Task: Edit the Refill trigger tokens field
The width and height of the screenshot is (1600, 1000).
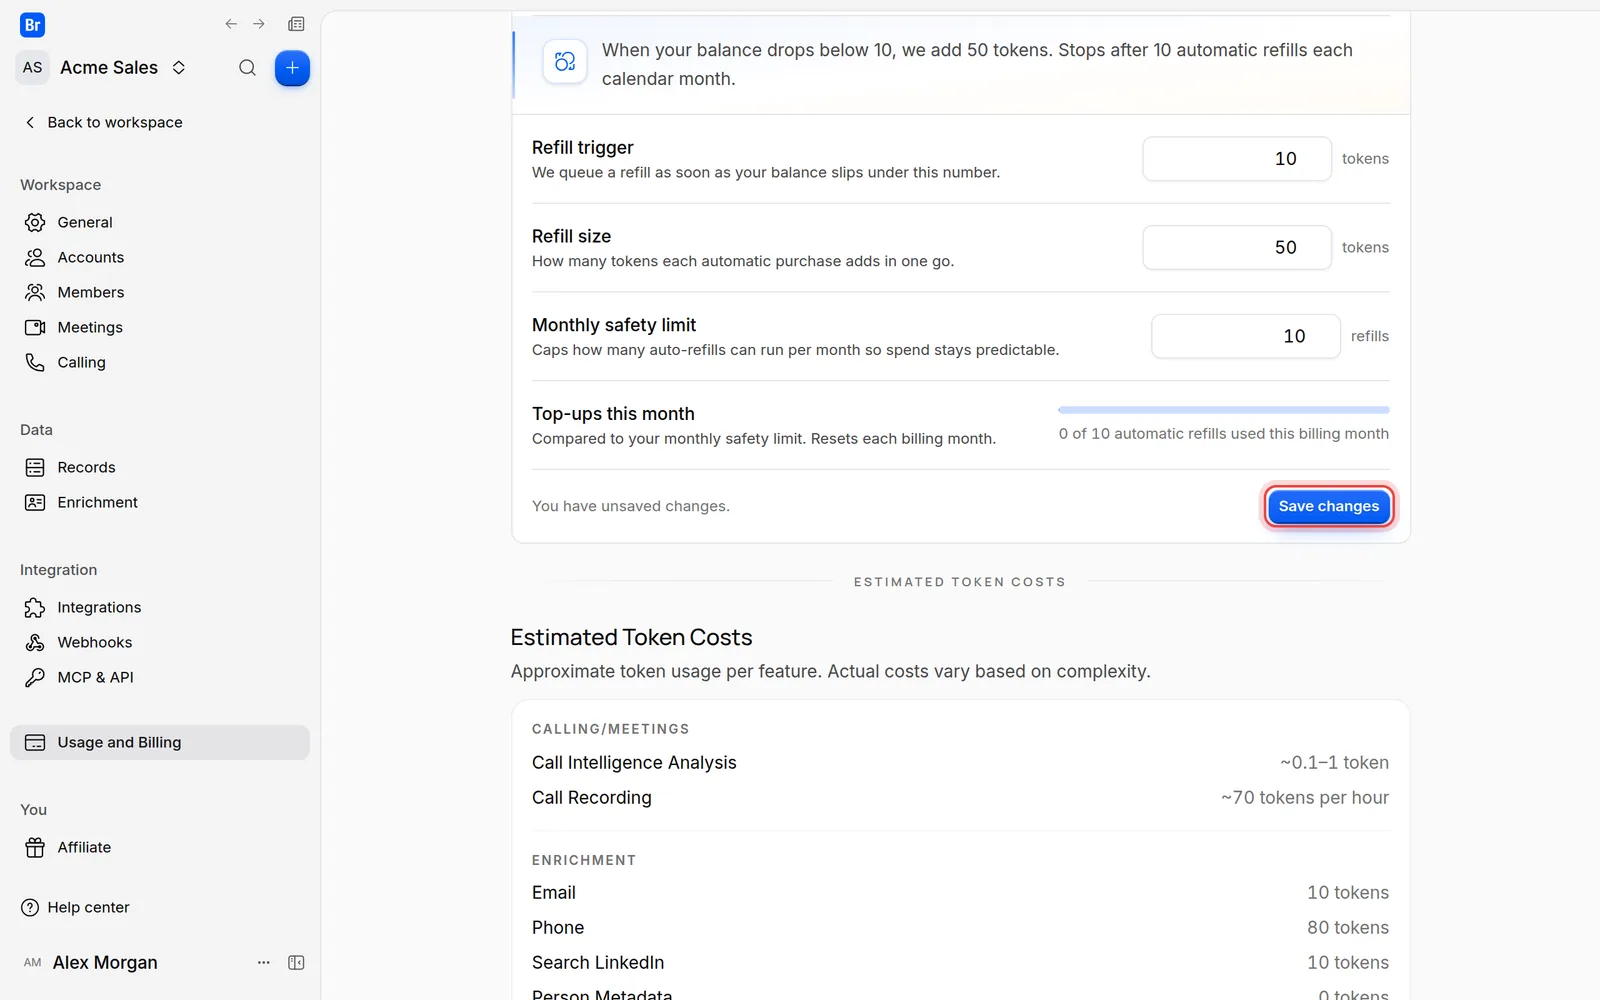Action: [x=1237, y=159]
